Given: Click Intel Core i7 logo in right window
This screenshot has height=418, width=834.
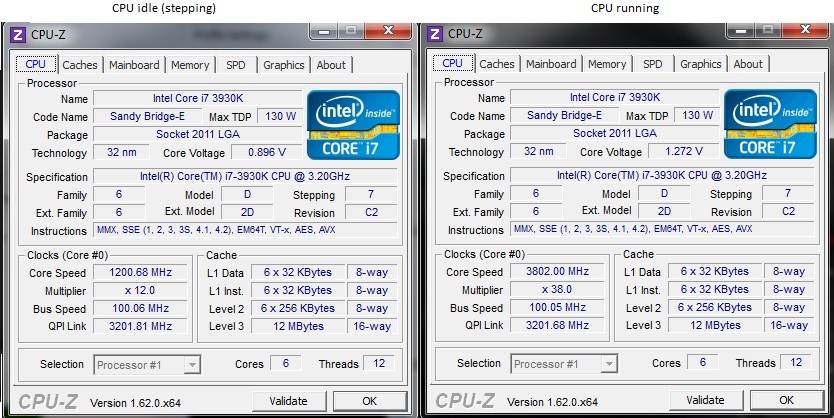Looking at the screenshot, I should (771, 124).
